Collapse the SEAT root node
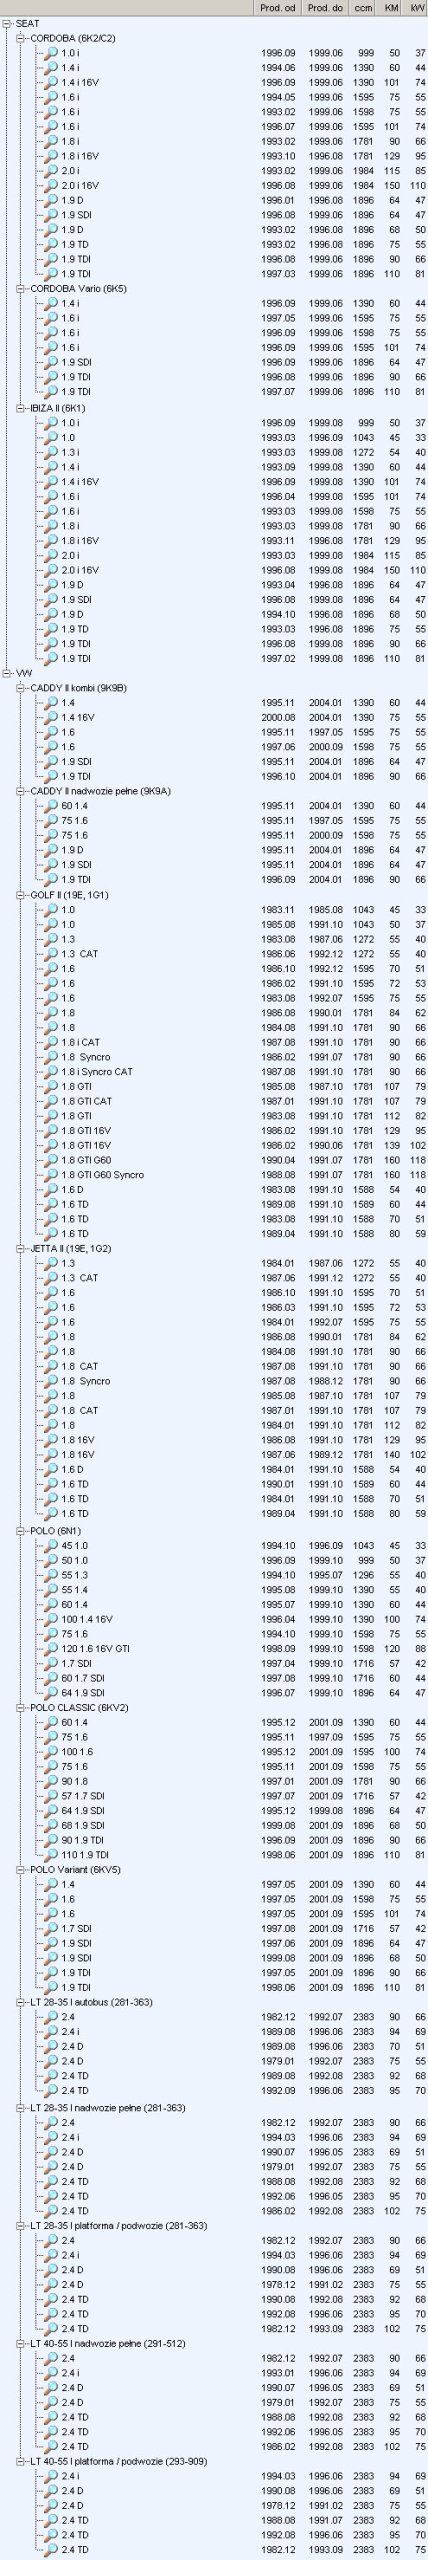Image resolution: width=428 pixels, height=2560 pixels. coord(8,23)
